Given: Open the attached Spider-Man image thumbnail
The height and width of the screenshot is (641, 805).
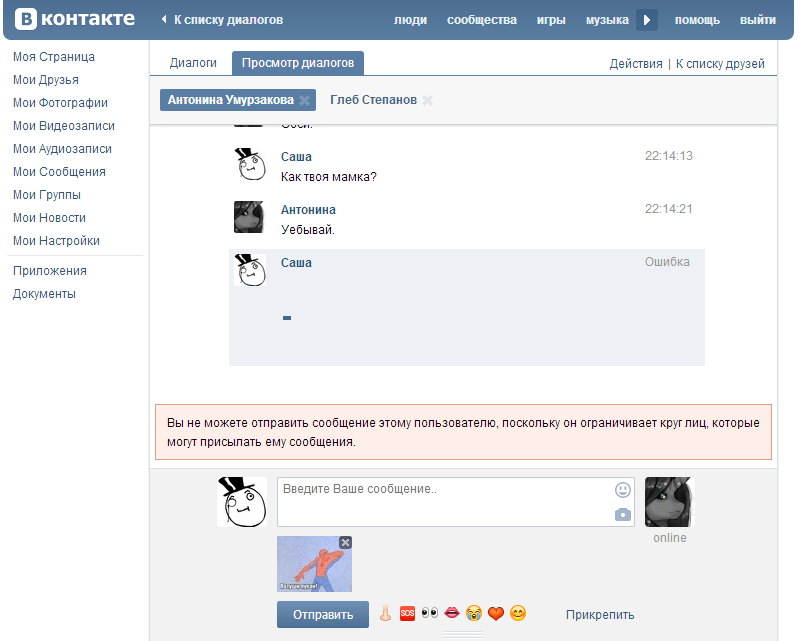Looking at the screenshot, I should 314,564.
